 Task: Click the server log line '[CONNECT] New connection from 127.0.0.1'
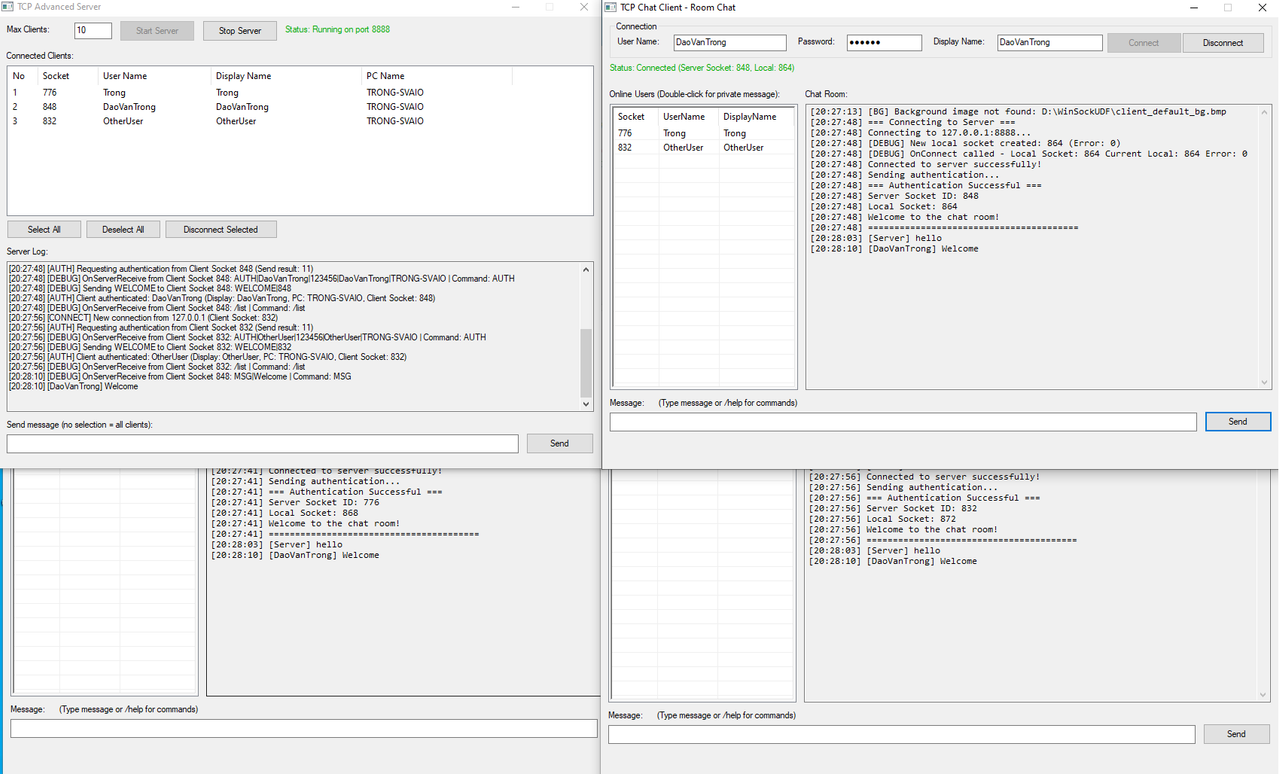143,318
